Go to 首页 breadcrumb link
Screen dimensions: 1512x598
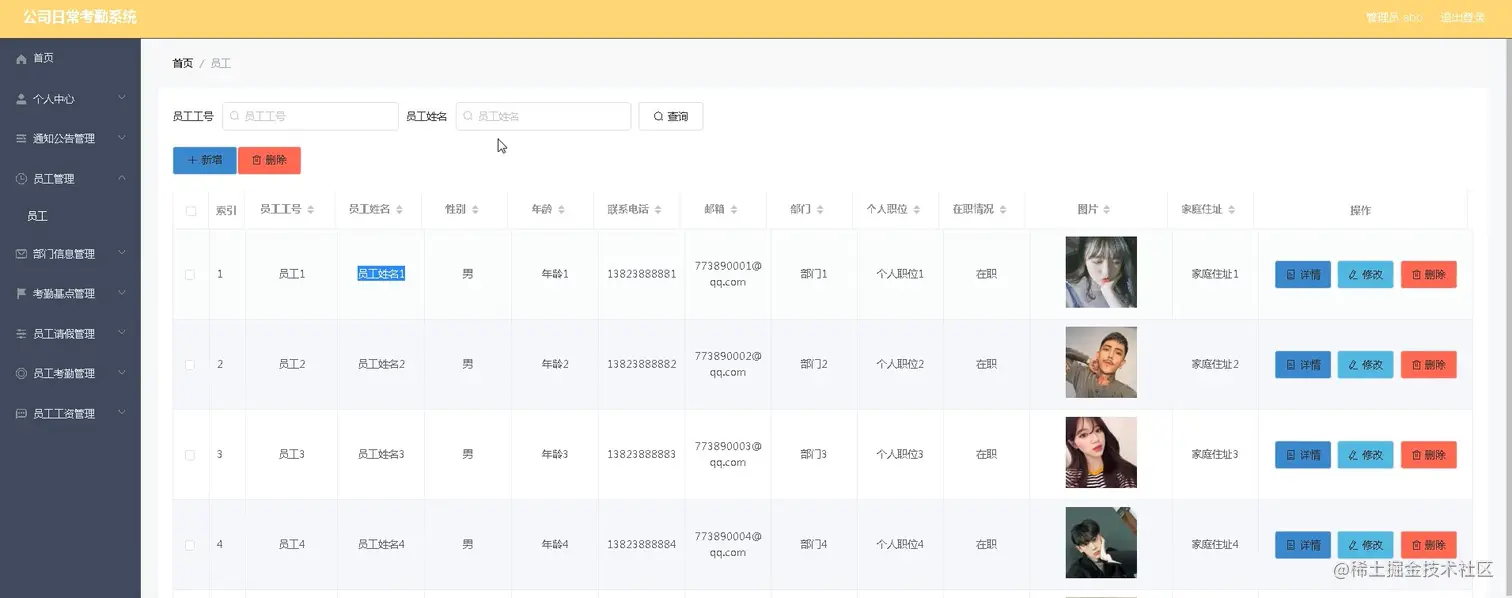(182, 63)
